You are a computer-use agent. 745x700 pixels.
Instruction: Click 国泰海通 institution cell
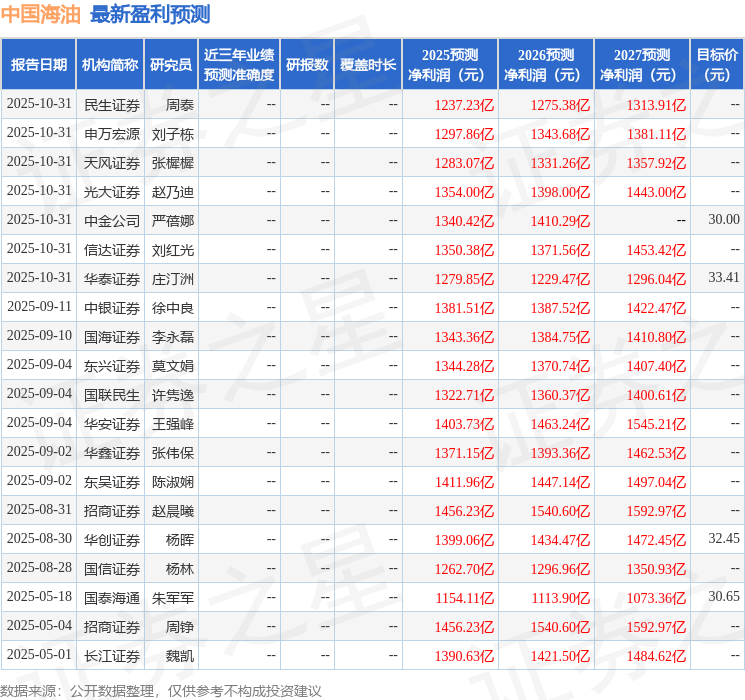pos(112,598)
